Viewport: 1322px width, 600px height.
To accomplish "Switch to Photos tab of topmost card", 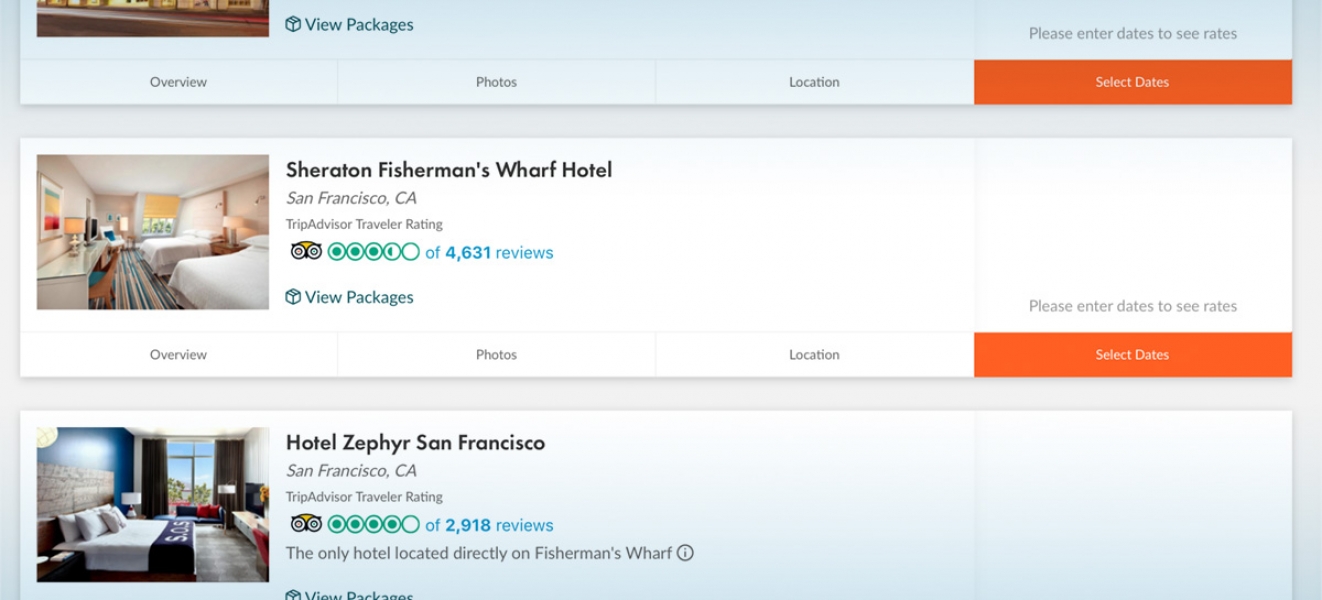I will 496,82.
